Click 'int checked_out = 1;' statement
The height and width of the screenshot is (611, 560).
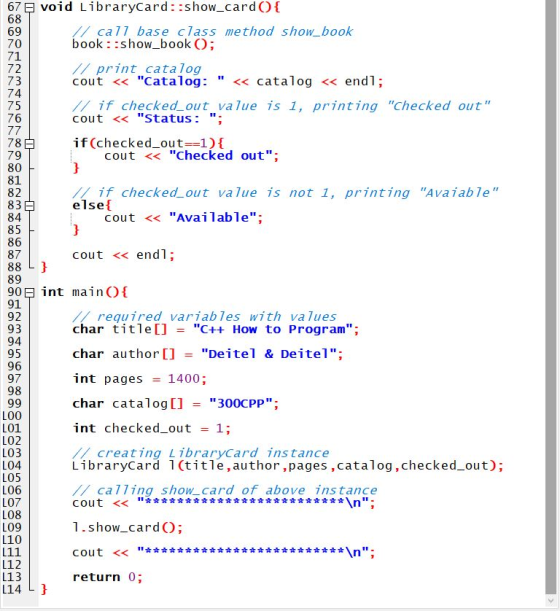[x=152, y=429]
